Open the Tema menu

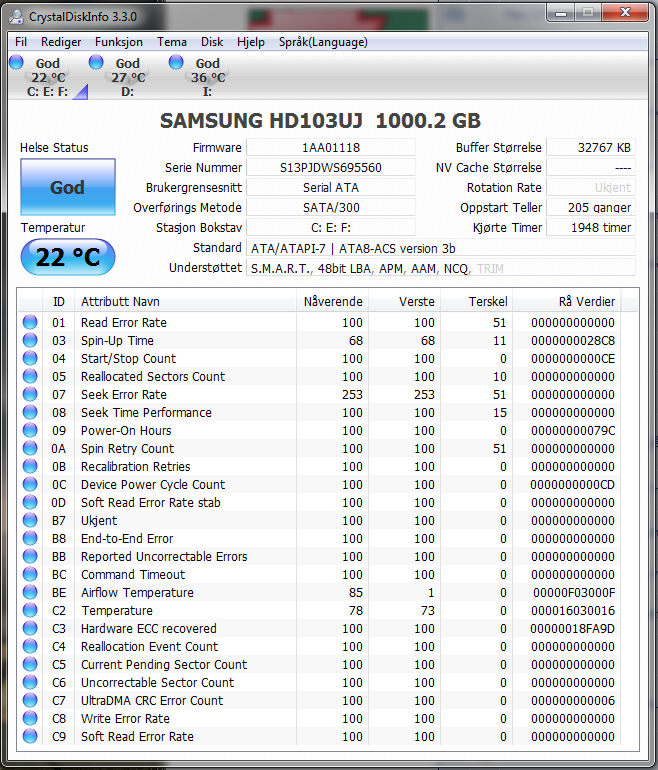pos(172,42)
